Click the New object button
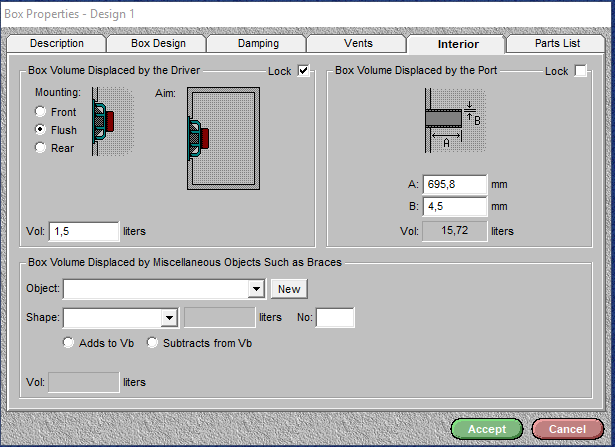The width and height of the screenshot is (615, 447). pyautogui.click(x=289, y=289)
